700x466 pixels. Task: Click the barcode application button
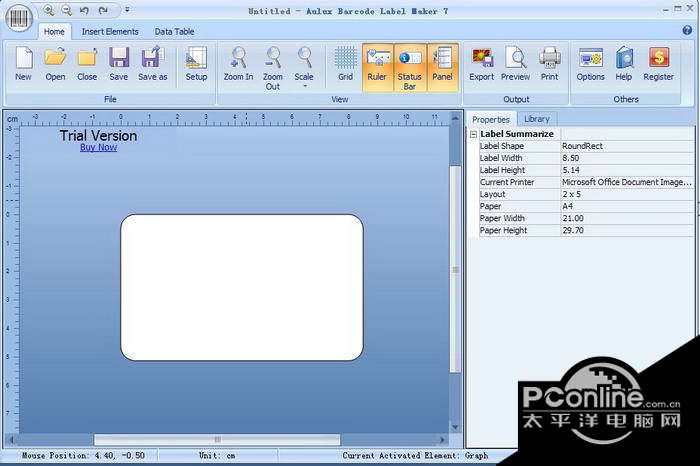click(x=19, y=19)
